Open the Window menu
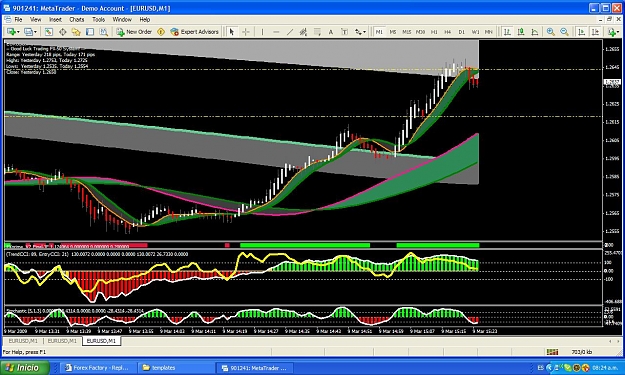 [x=122, y=20]
